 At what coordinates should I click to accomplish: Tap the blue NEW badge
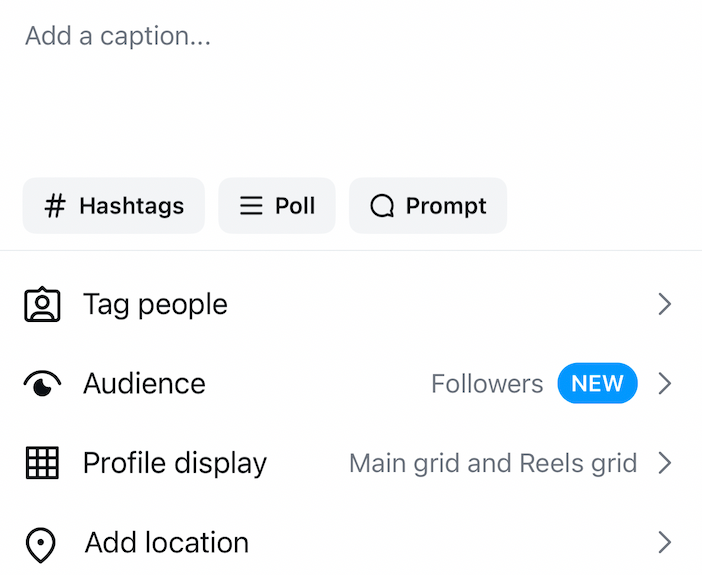597,384
